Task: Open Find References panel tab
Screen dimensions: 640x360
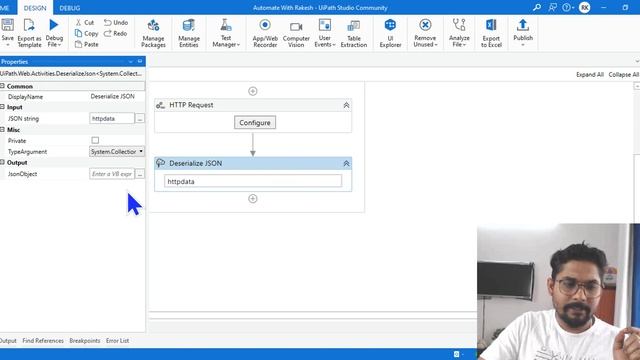Action: [x=43, y=340]
